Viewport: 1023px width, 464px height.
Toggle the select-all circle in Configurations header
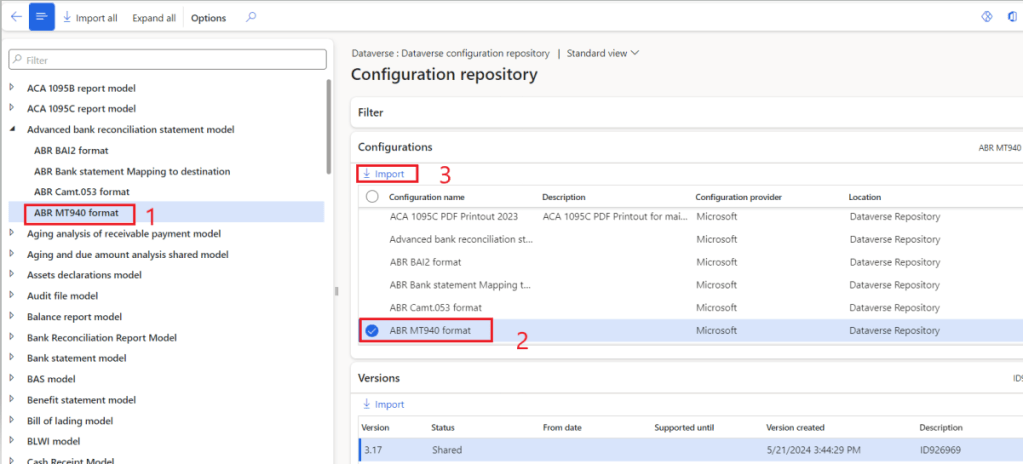tap(372, 197)
